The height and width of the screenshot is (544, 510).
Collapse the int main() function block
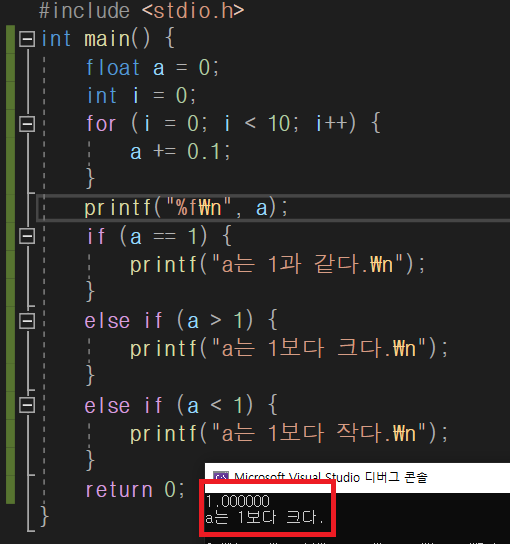[27, 39]
